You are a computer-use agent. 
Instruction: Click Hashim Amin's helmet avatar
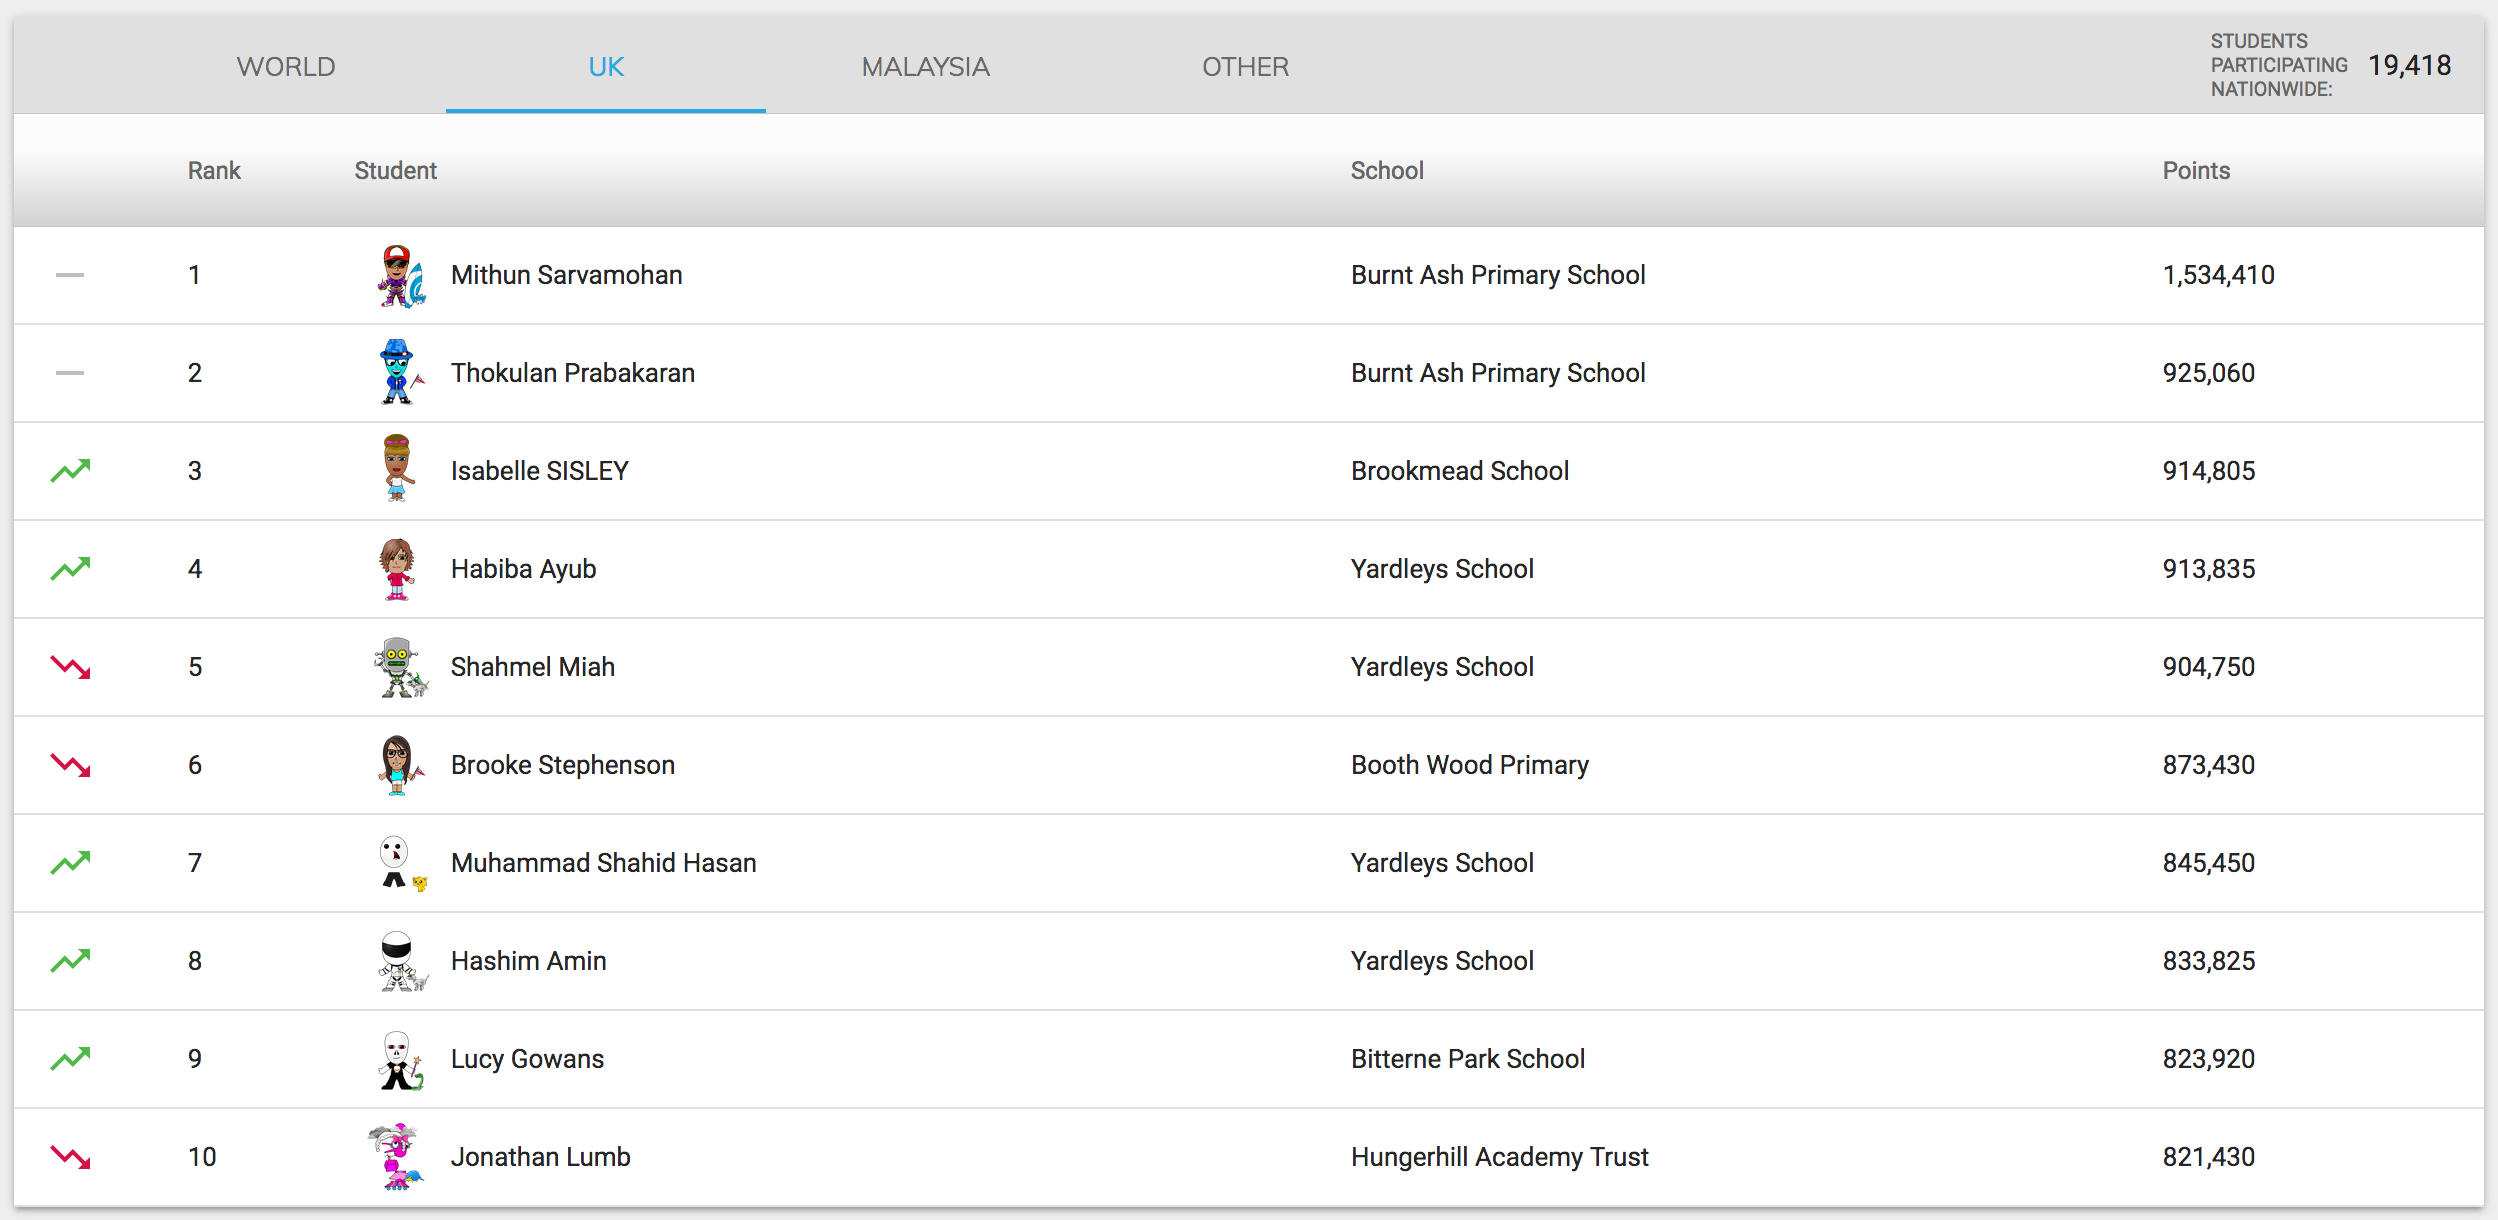[399, 961]
